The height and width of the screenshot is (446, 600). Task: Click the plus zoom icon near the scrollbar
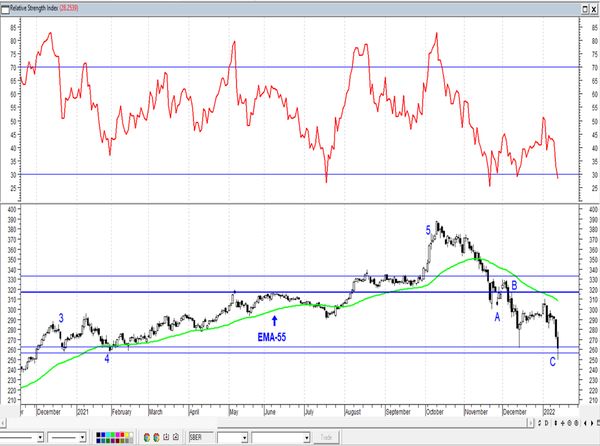[x=562, y=423]
